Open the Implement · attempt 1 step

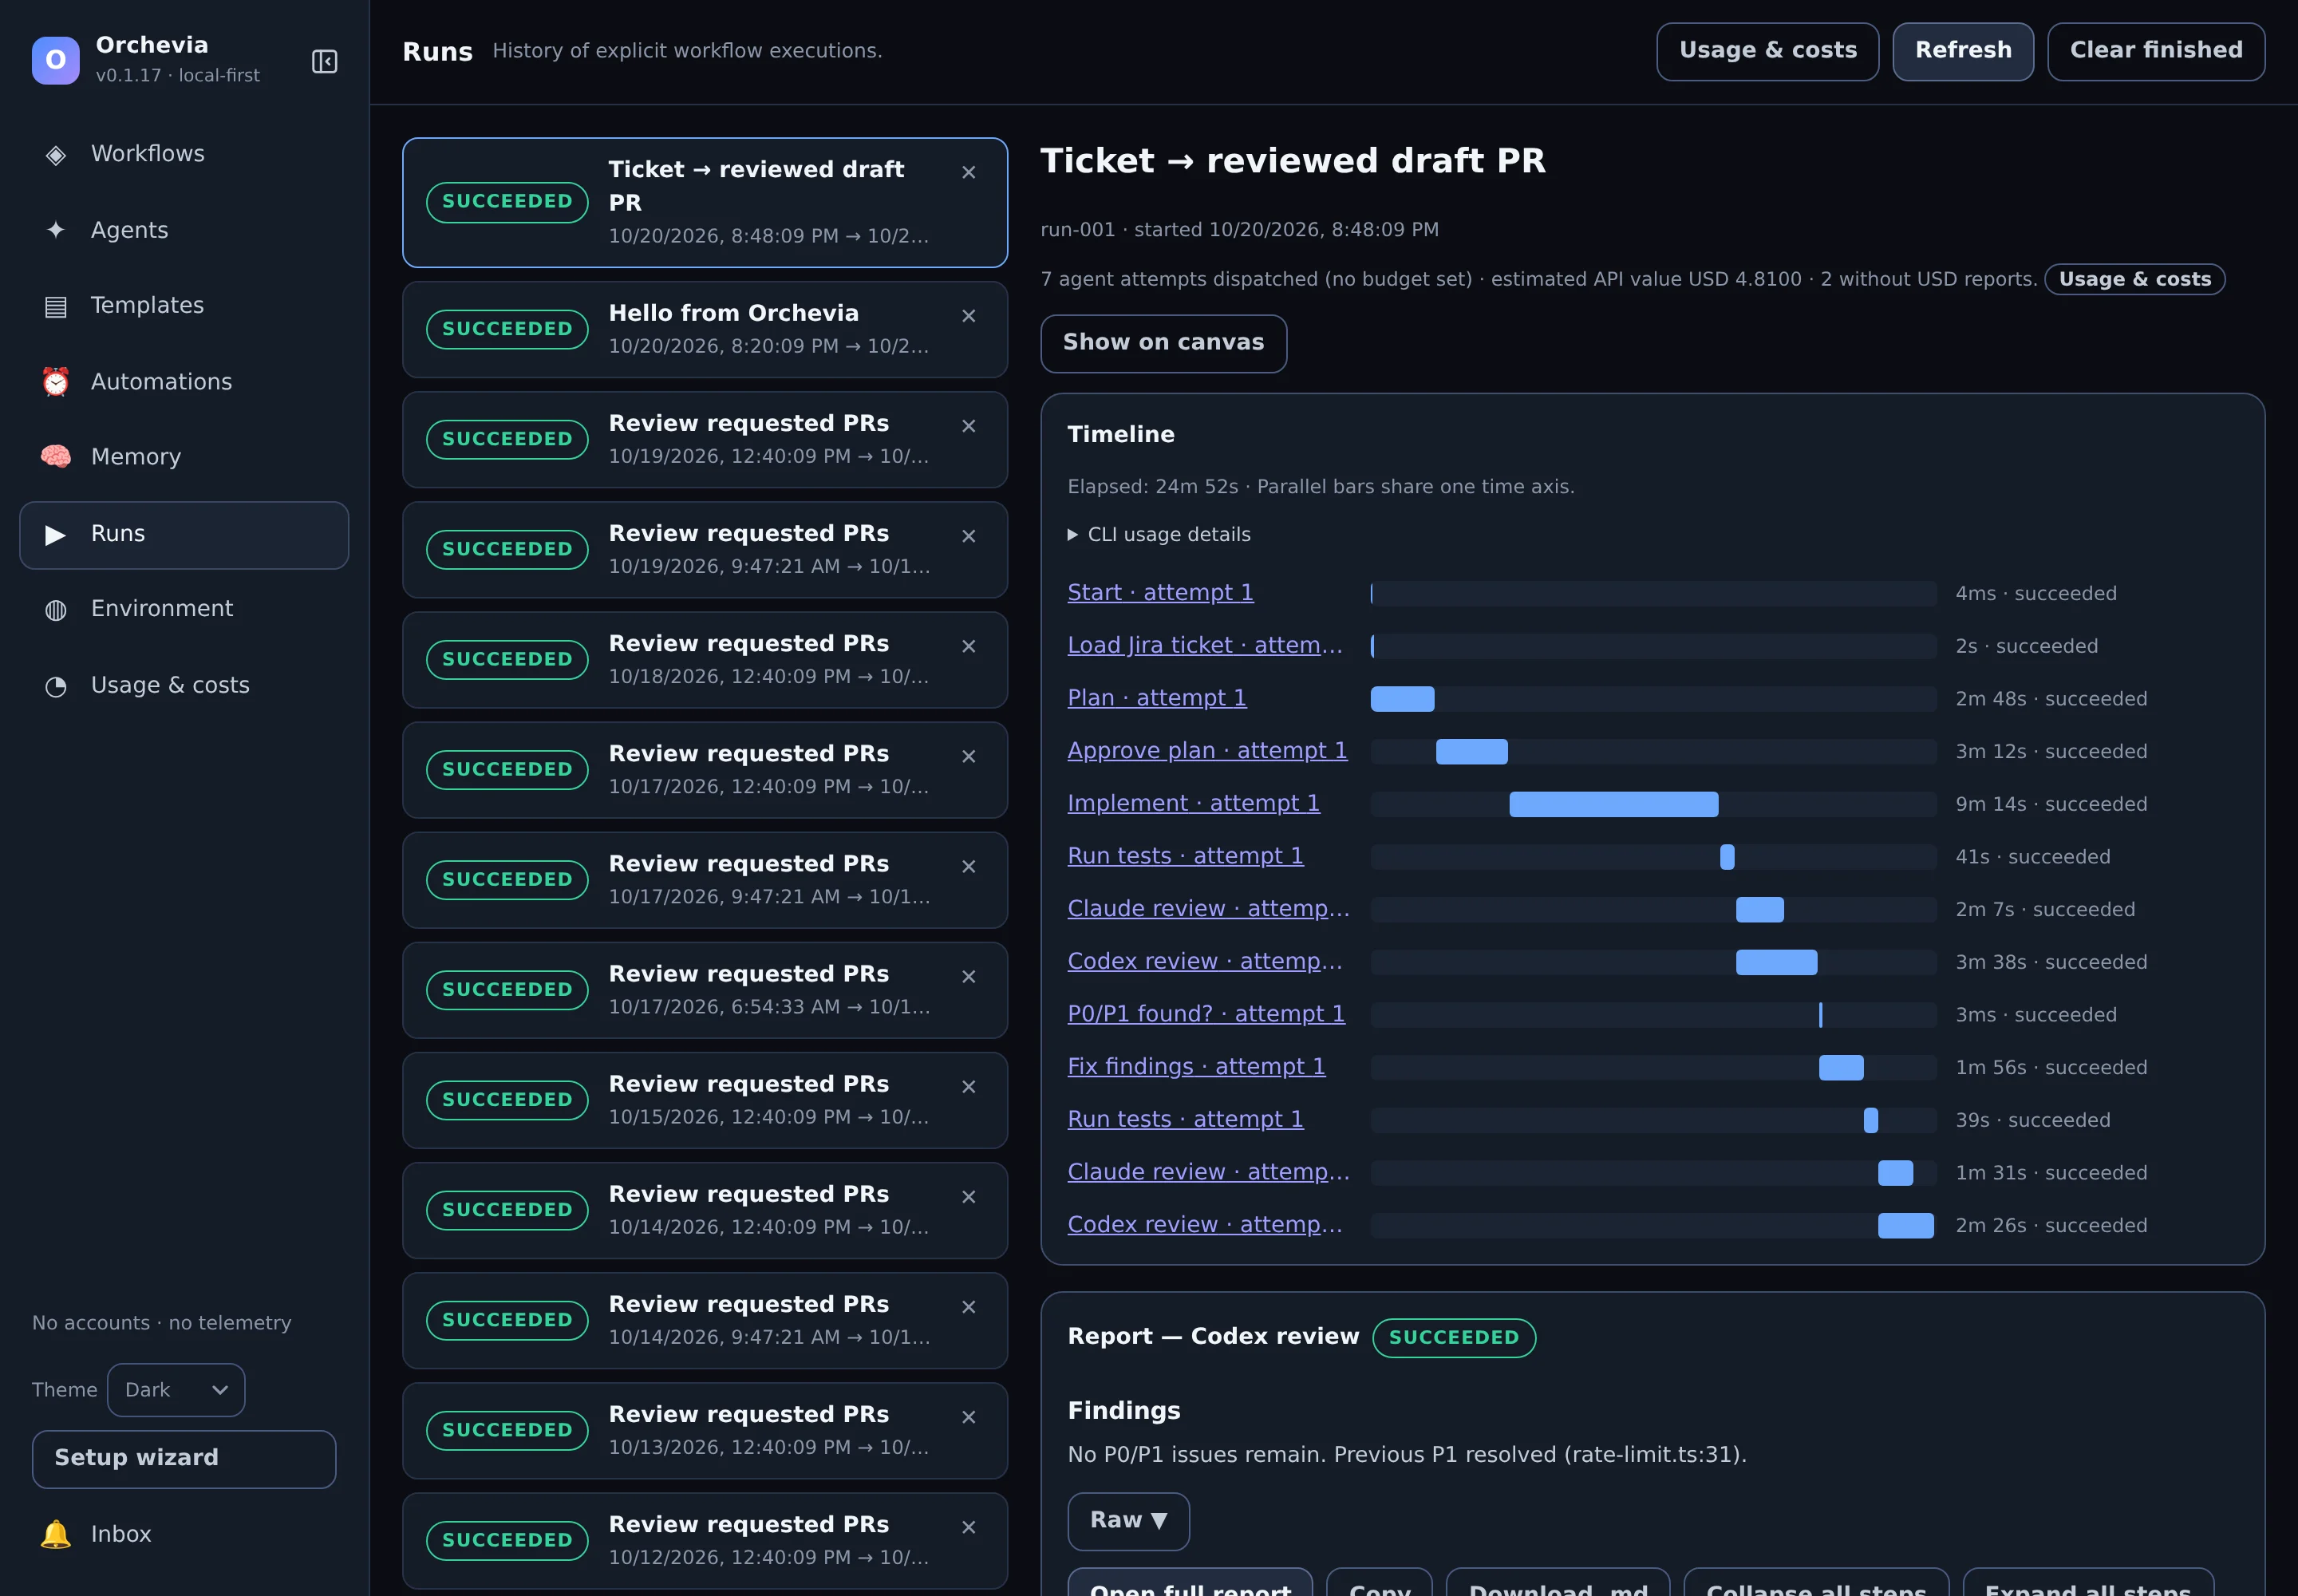[1193, 803]
